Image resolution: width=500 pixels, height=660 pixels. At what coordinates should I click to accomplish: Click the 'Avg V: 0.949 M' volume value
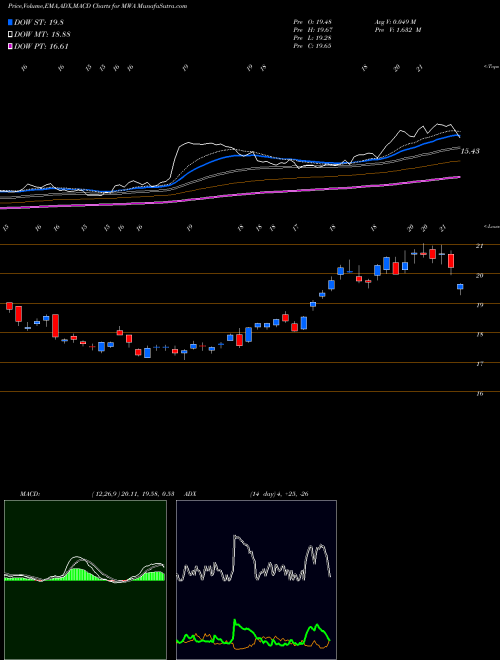tap(396, 22)
